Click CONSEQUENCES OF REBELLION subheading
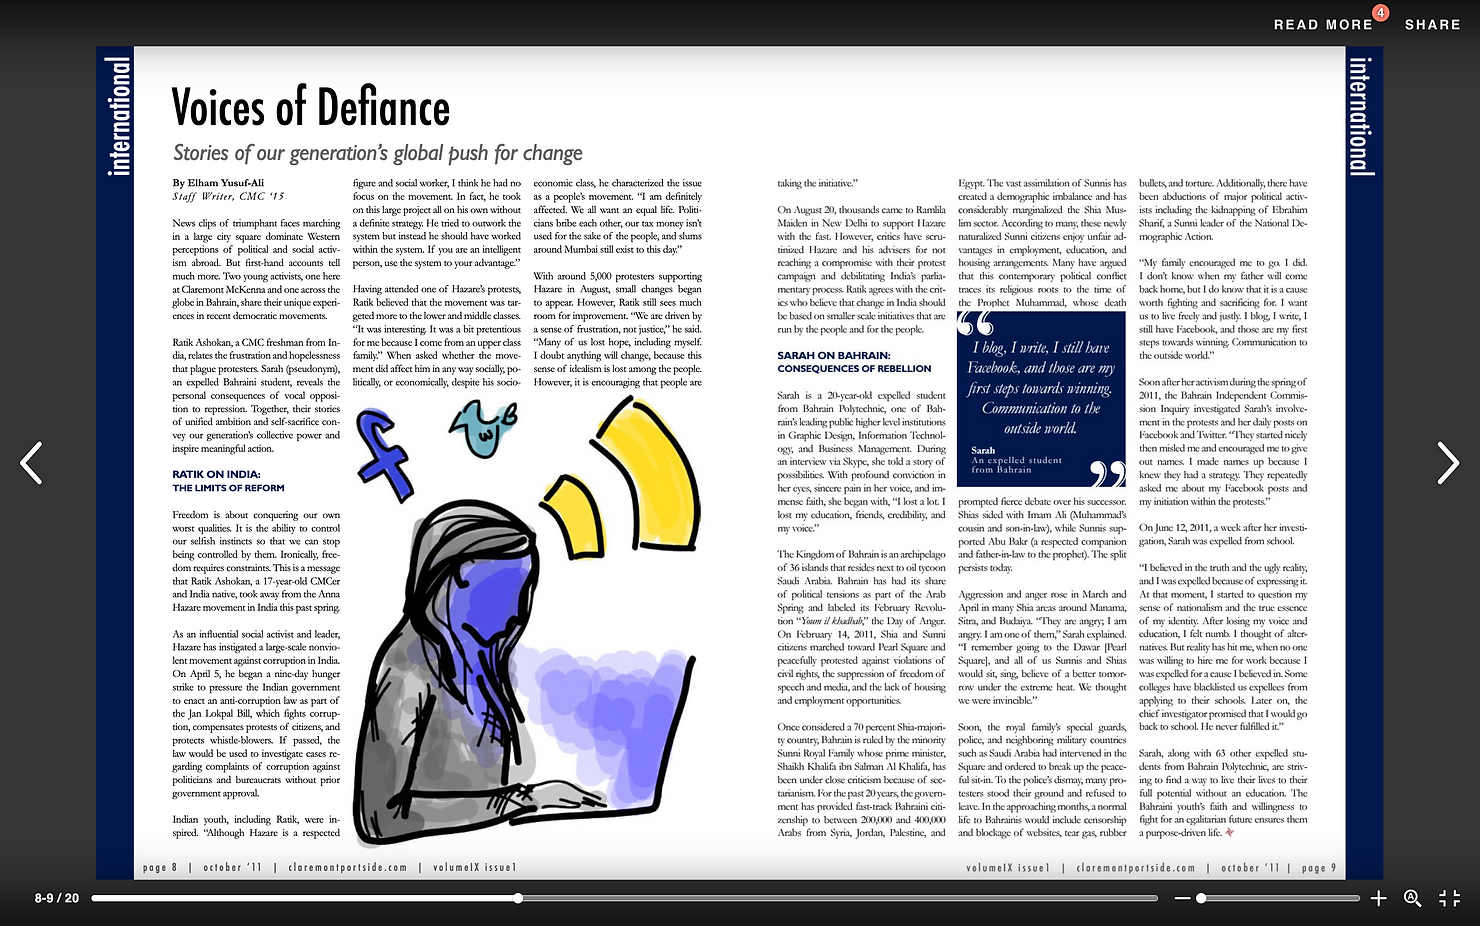The image size is (1480, 926). click(x=854, y=368)
